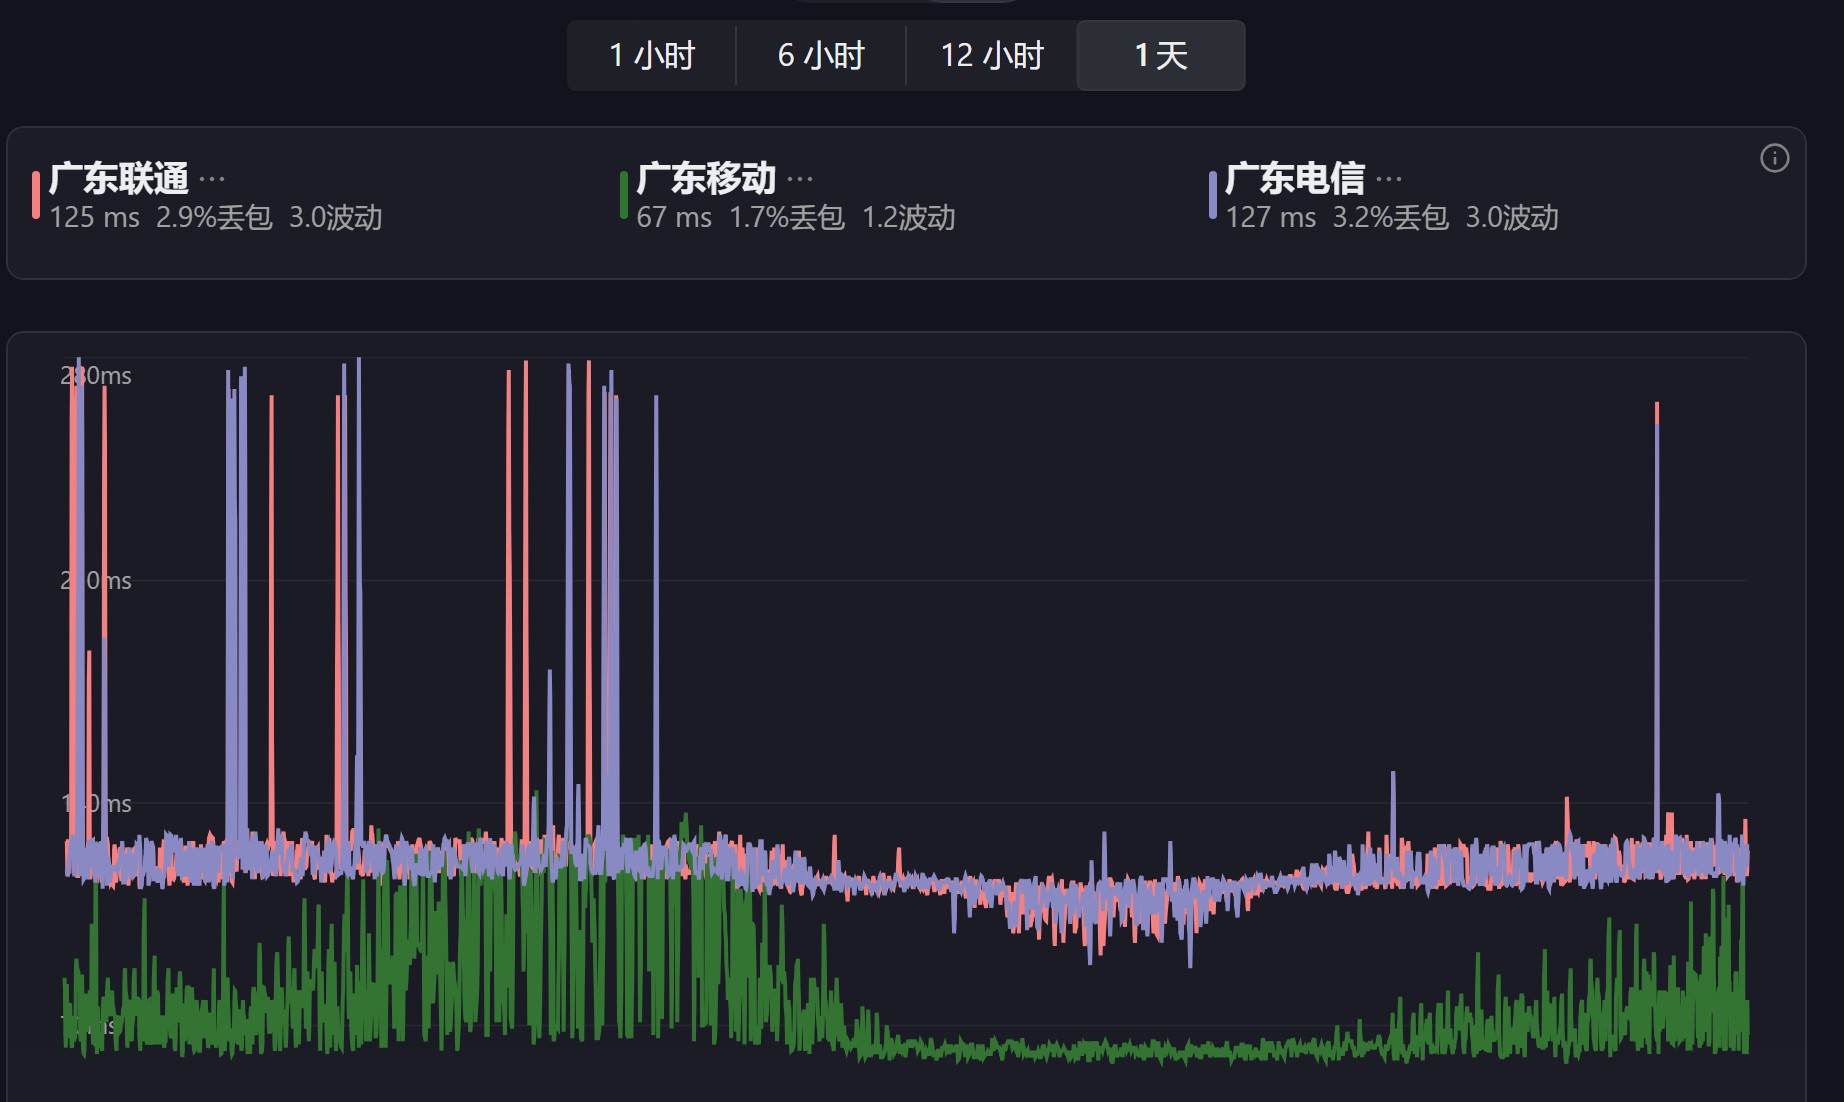Image resolution: width=1844 pixels, height=1102 pixels.
Task: Click the purple color bar beside 广东电信
Action: pos(1212,195)
